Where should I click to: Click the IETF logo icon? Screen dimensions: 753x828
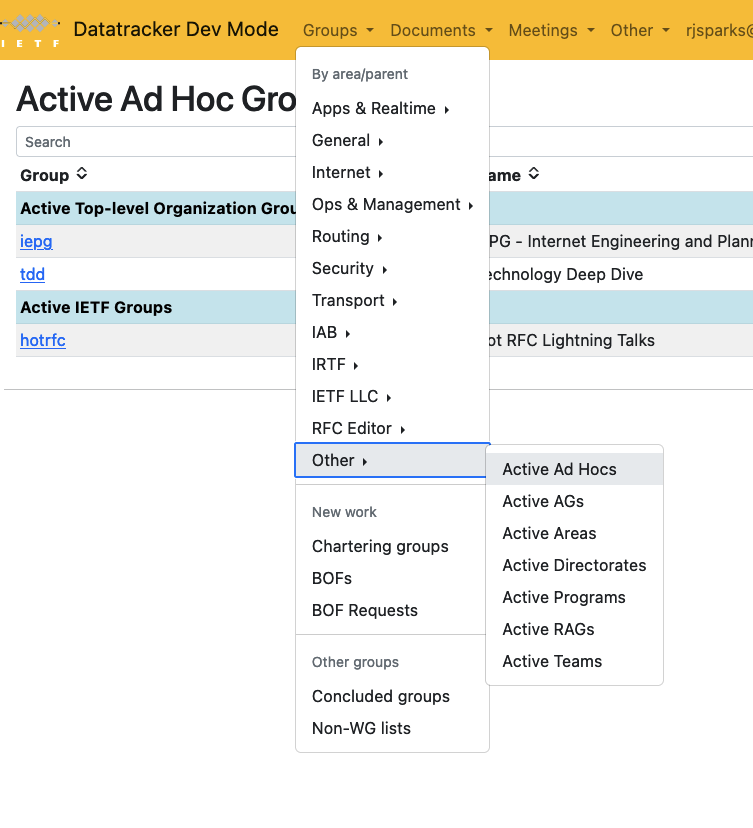[x=30, y=31]
